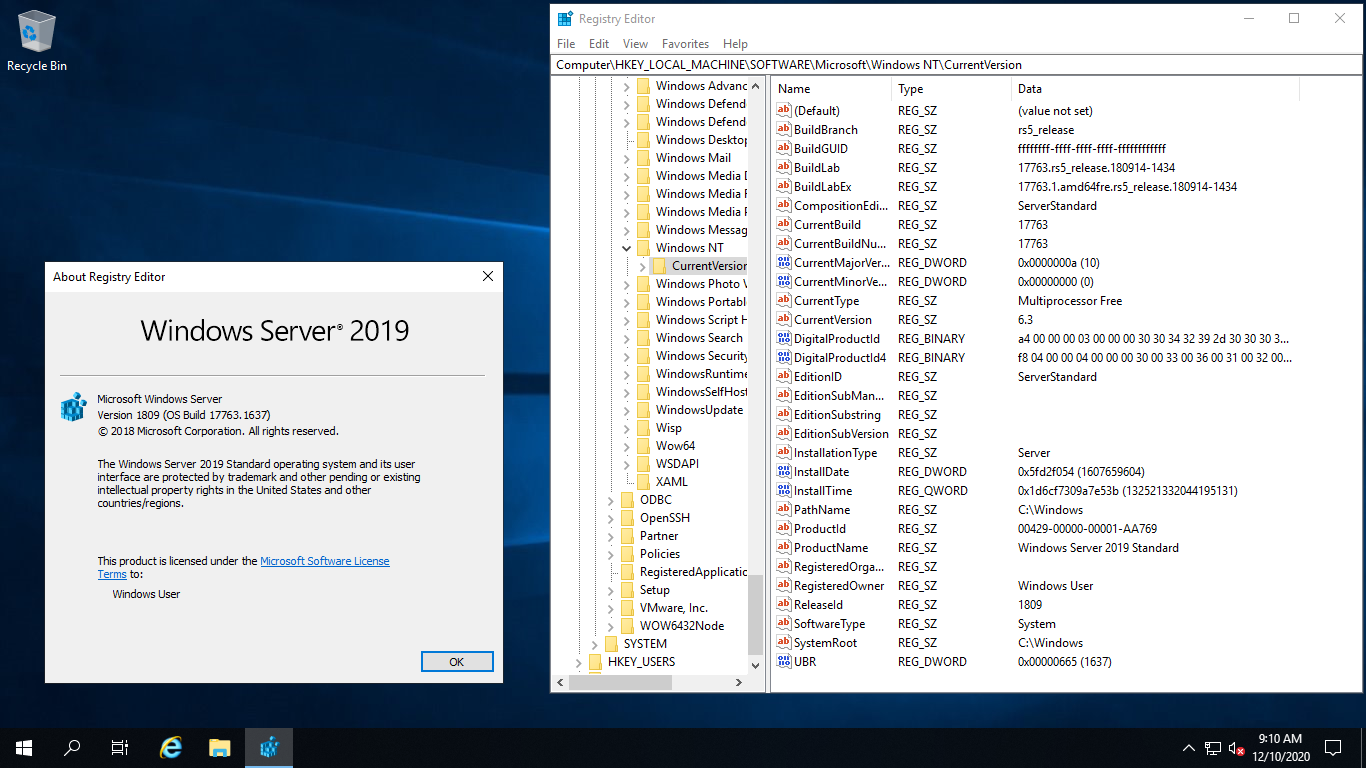Collapse the Windows NT tree node
This screenshot has width=1366, height=768.
coord(627,248)
